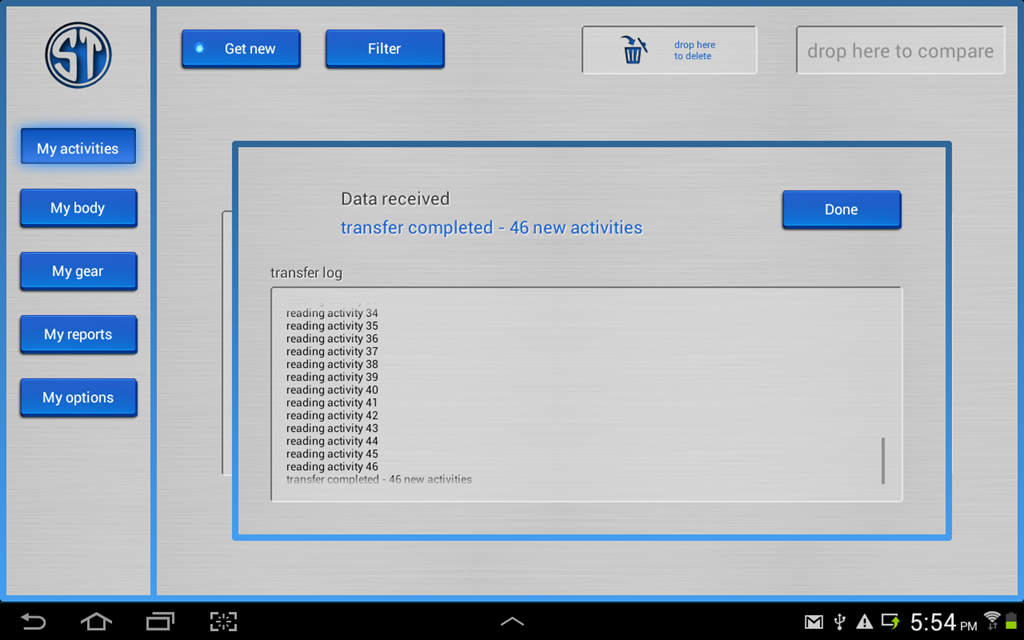
Task: Open the My activities section
Action: tap(78, 148)
